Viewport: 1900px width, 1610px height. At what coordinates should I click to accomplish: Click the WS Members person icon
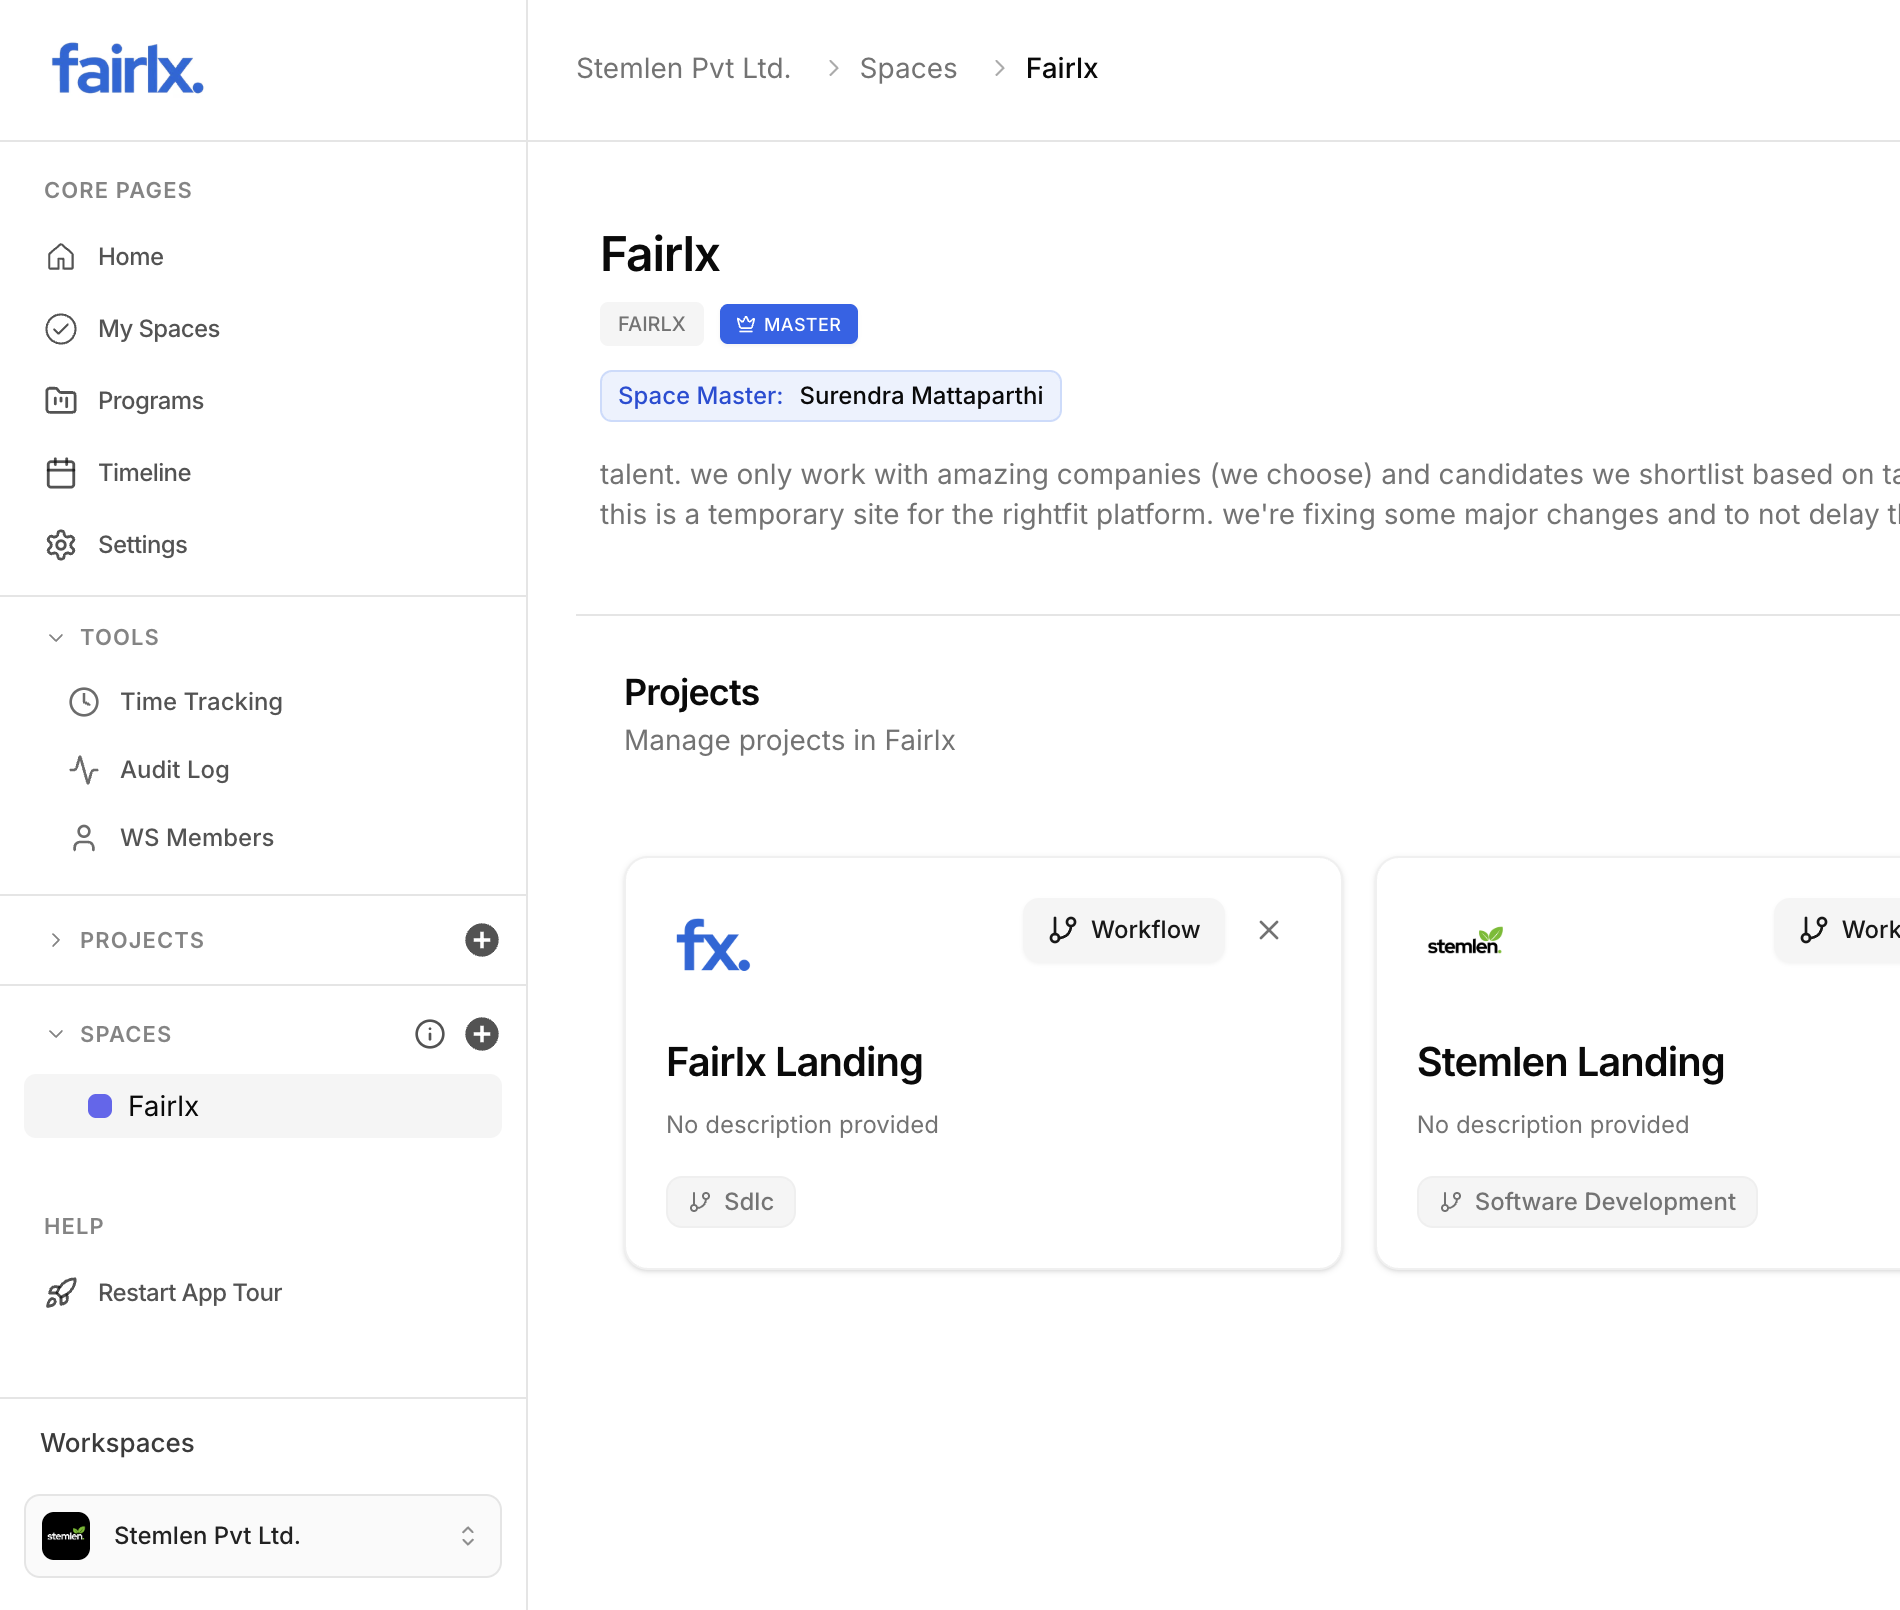[x=84, y=838]
